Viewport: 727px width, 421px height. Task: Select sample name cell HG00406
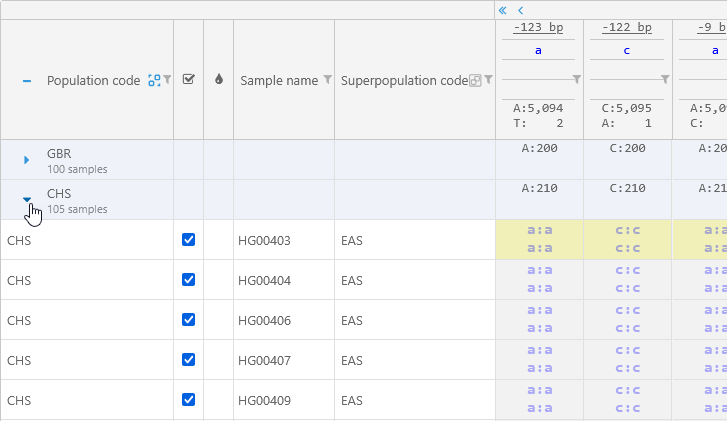tap(284, 320)
